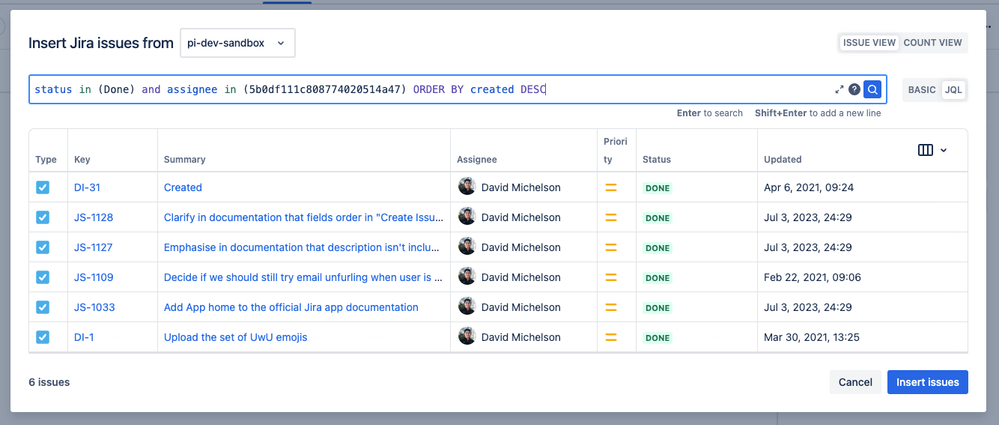Click 'Apr 6, 2021, 09:24' updated date
Image resolution: width=999 pixels, height=425 pixels.
[x=809, y=187]
